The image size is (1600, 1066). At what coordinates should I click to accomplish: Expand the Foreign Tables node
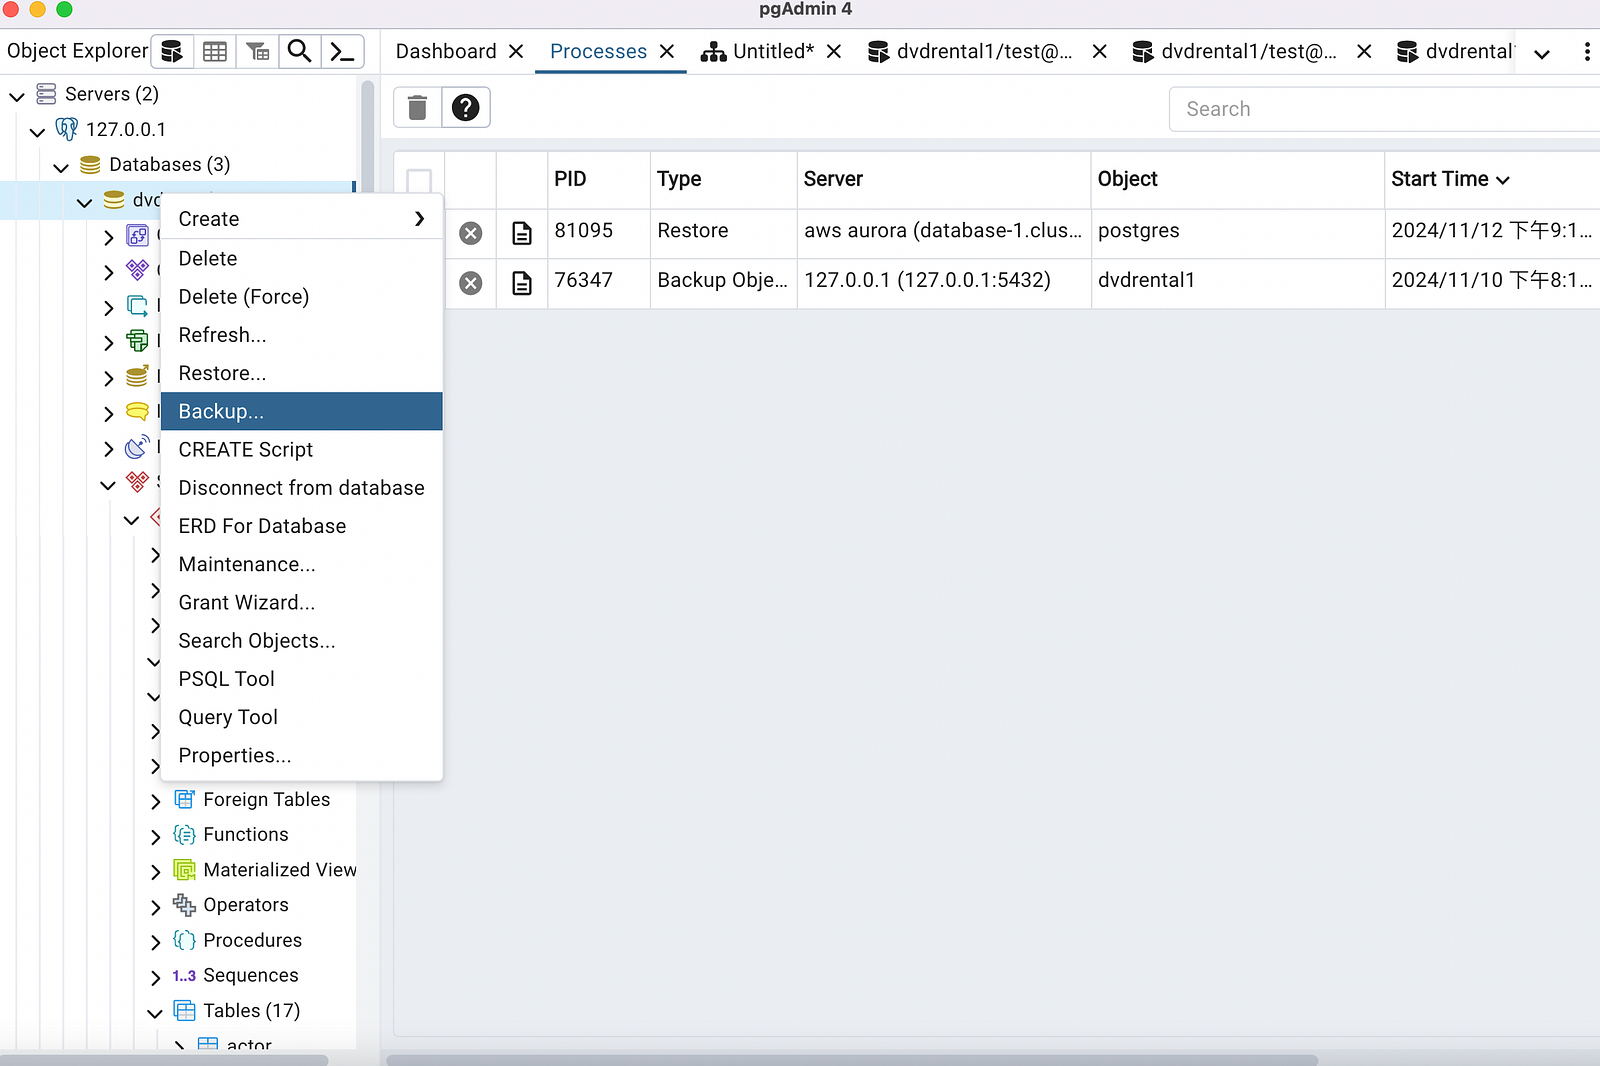[155, 801]
